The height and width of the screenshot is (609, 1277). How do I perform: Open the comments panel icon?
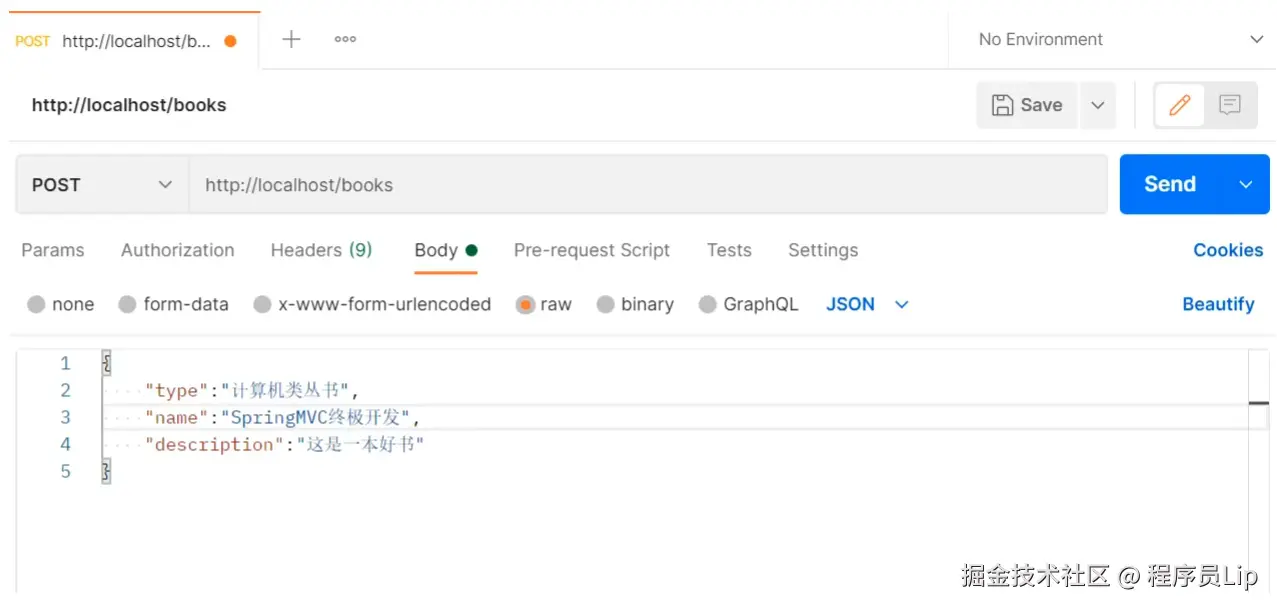pos(1229,105)
